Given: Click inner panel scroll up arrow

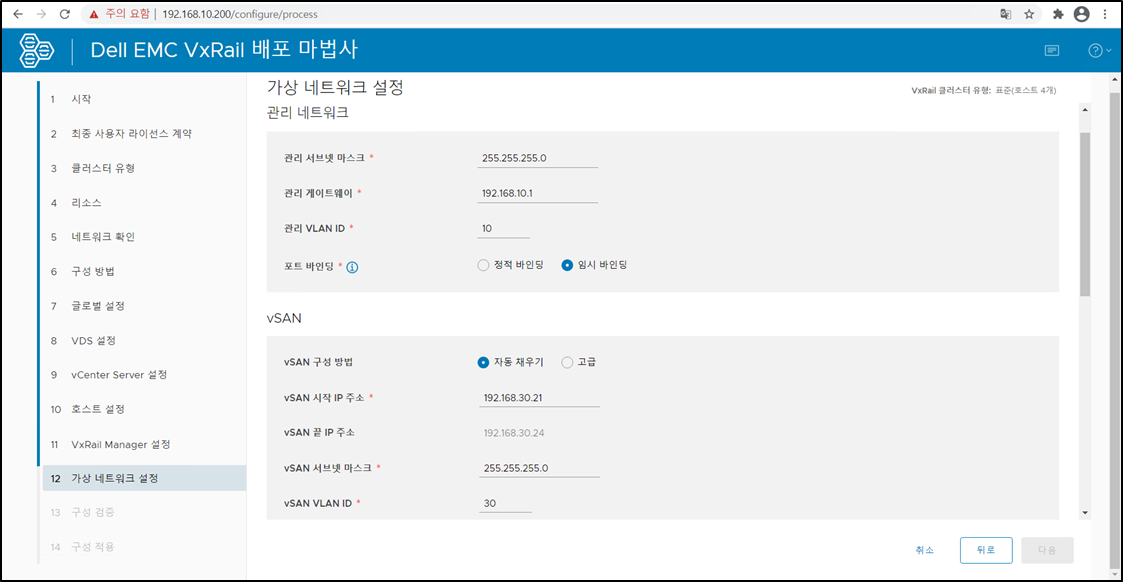Looking at the screenshot, I should point(1085,110).
